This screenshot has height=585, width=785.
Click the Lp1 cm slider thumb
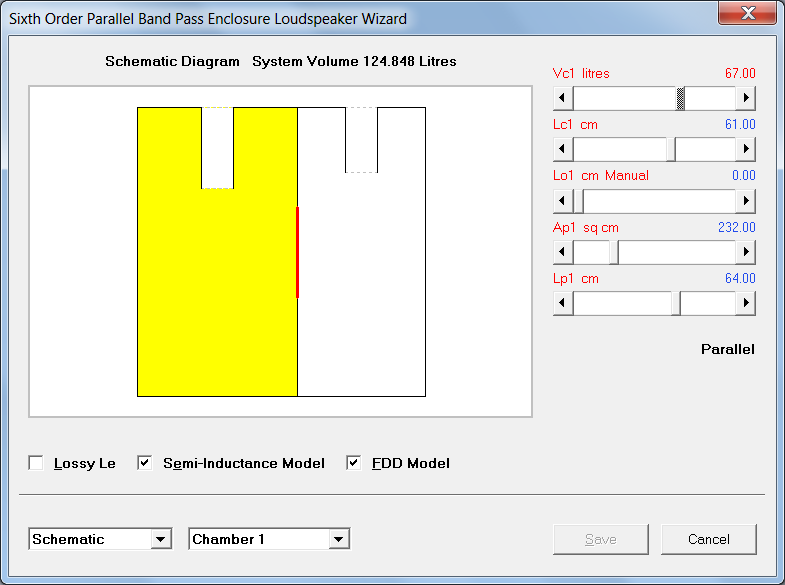click(x=675, y=303)
